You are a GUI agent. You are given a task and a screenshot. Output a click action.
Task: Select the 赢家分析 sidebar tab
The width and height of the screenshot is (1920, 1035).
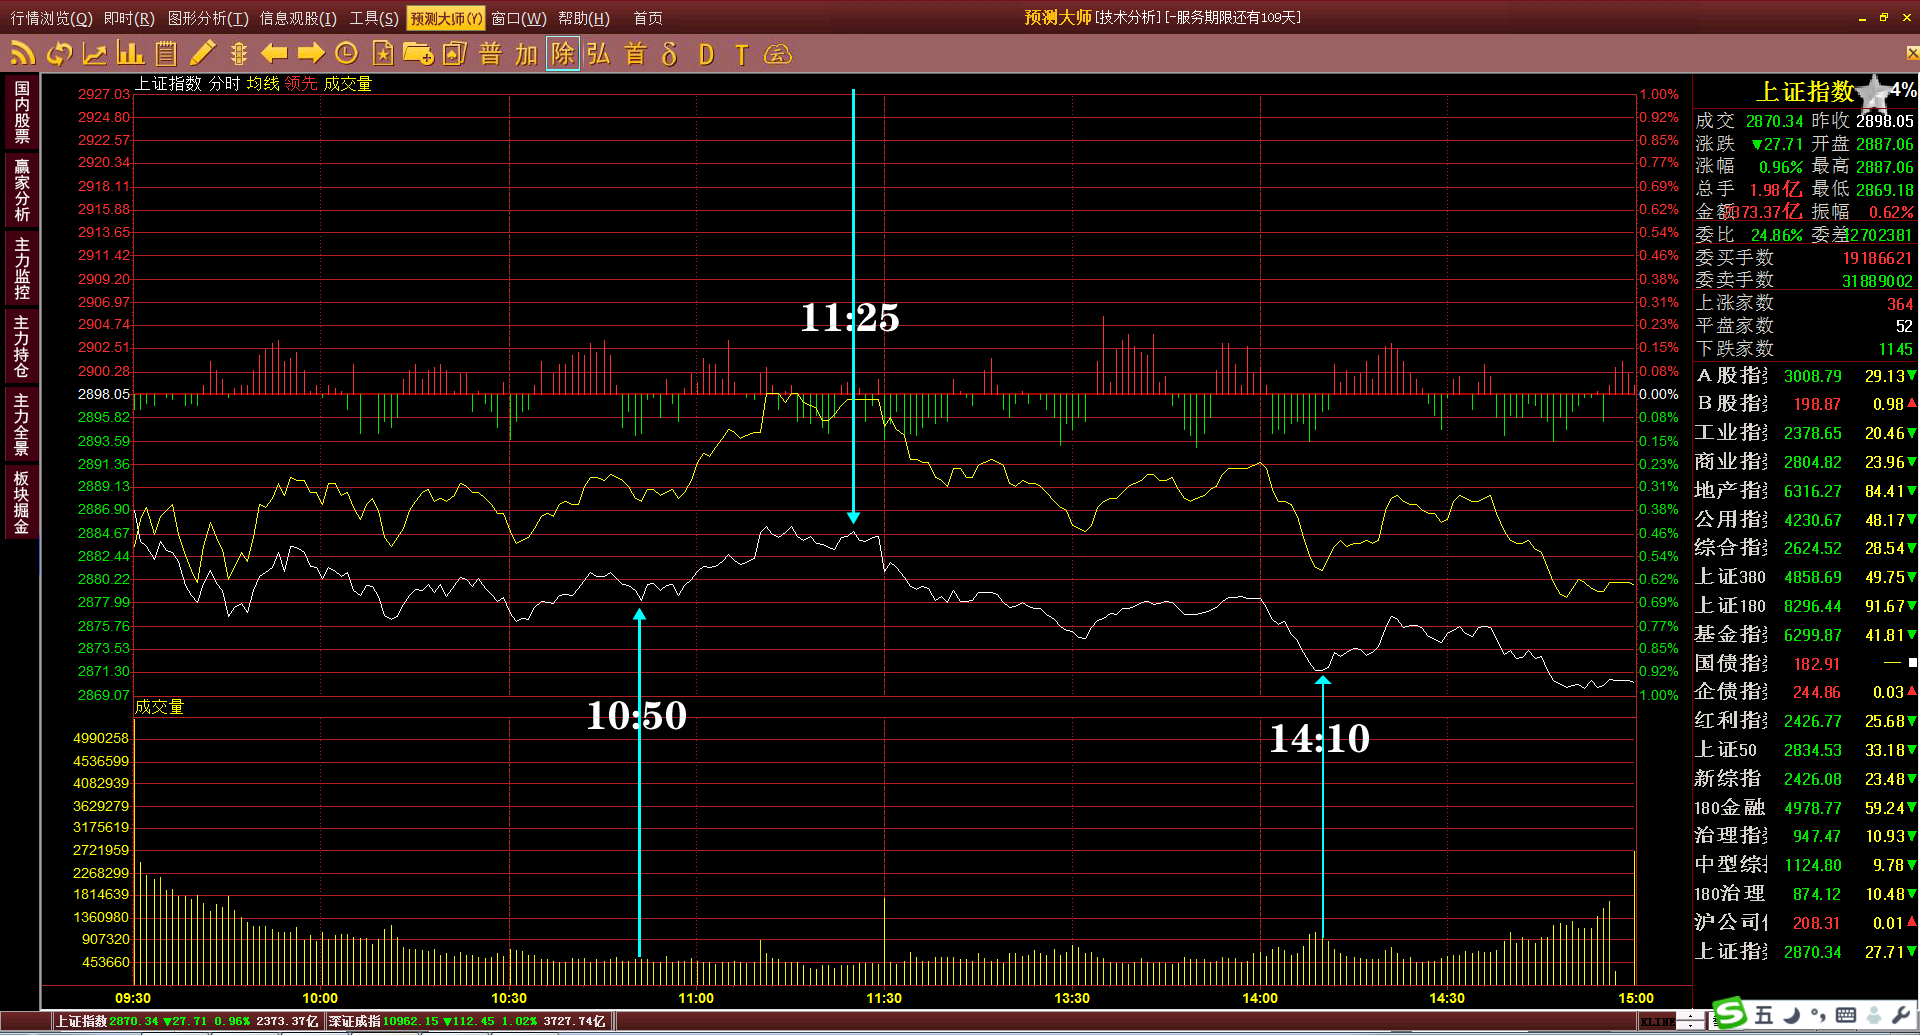click(21, 189)
